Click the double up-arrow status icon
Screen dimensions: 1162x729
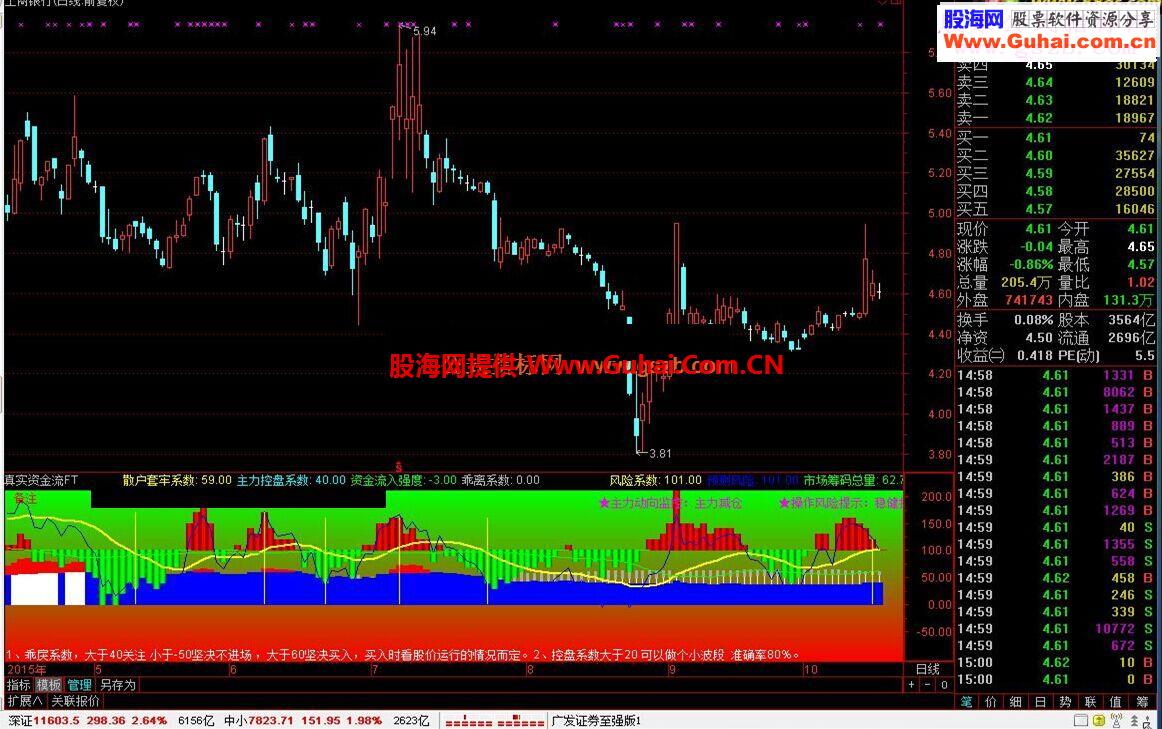(x=1133, y=720)
